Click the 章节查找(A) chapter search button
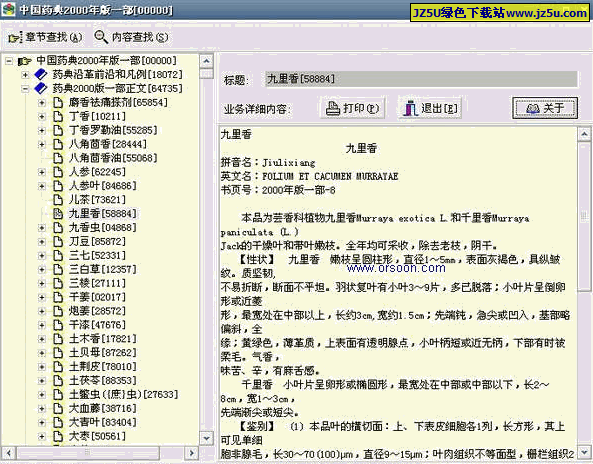Image resolution: width=593 pixels, height=464 pixels. point(45,37)
